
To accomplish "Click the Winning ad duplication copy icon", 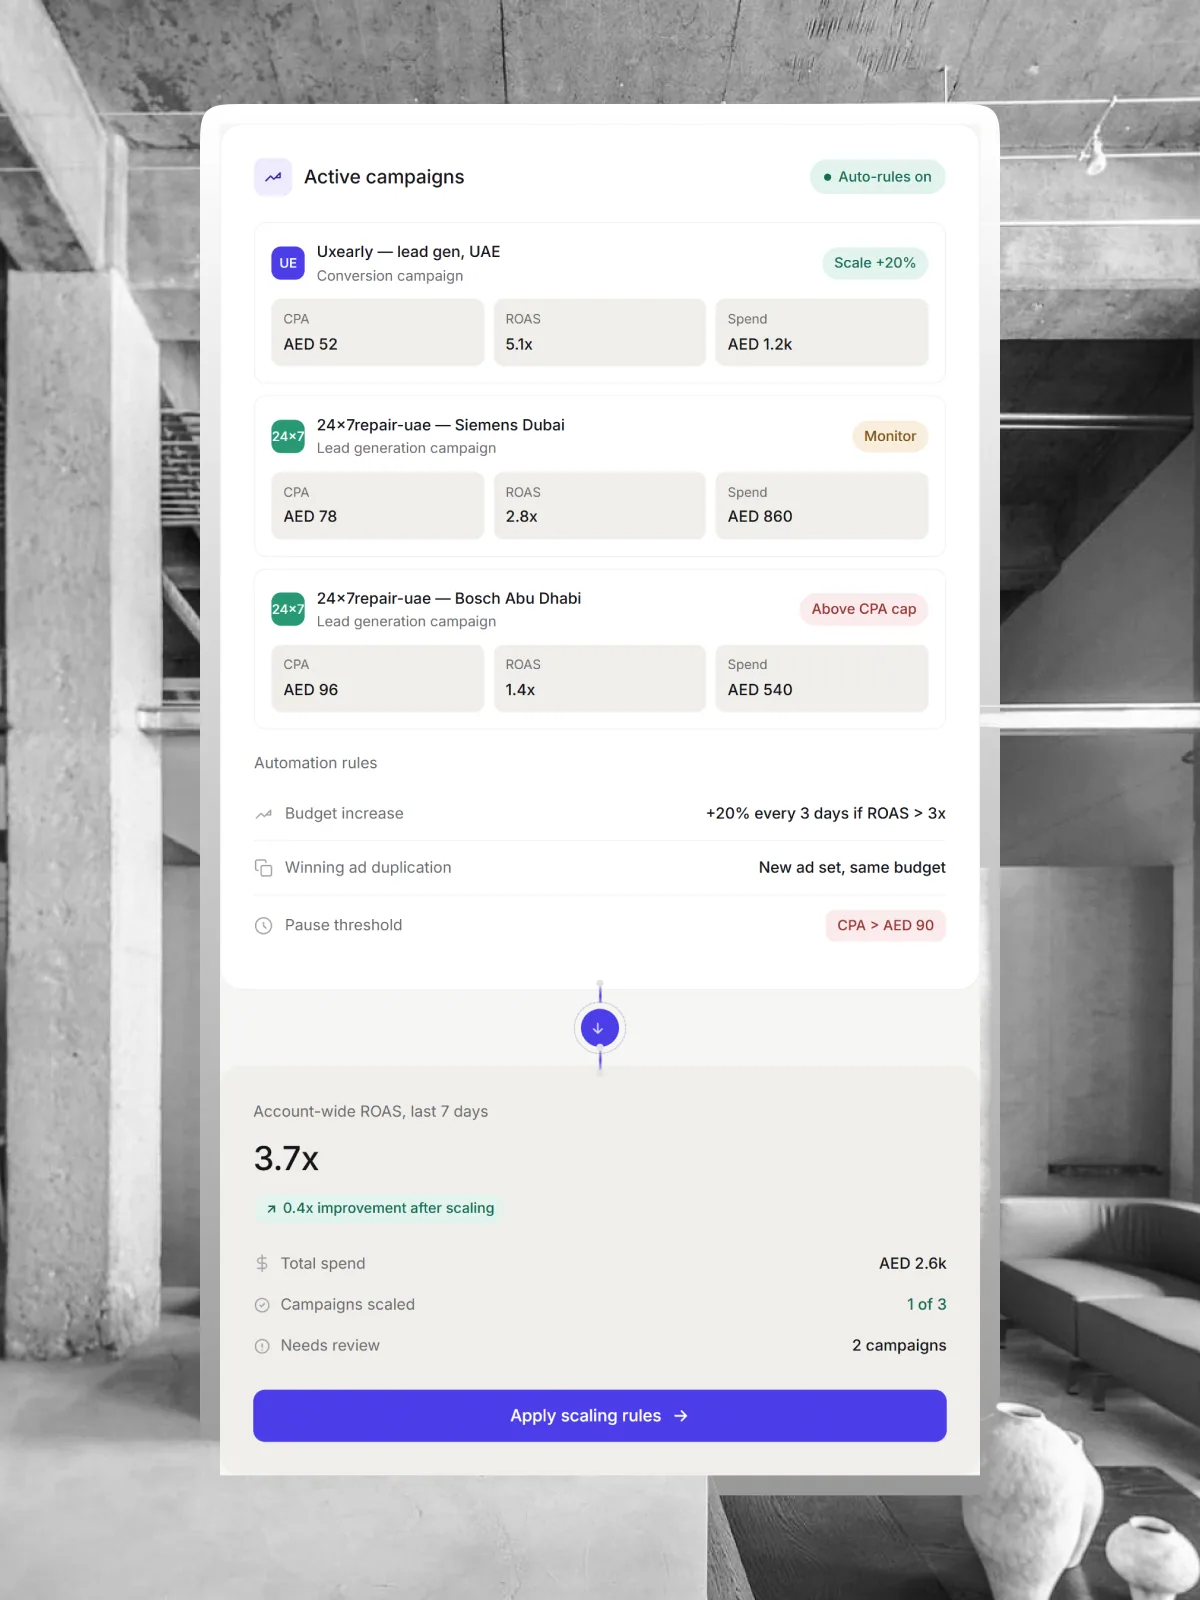I will pyautogui.click(x=264, y=868).
